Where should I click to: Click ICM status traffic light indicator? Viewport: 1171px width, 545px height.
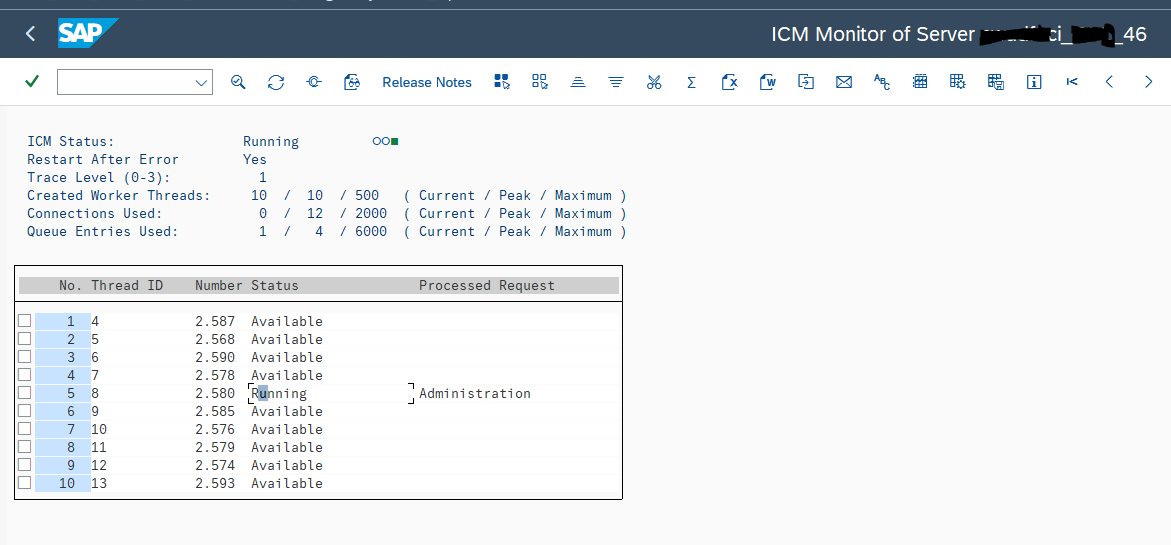(x=385, y=141)
